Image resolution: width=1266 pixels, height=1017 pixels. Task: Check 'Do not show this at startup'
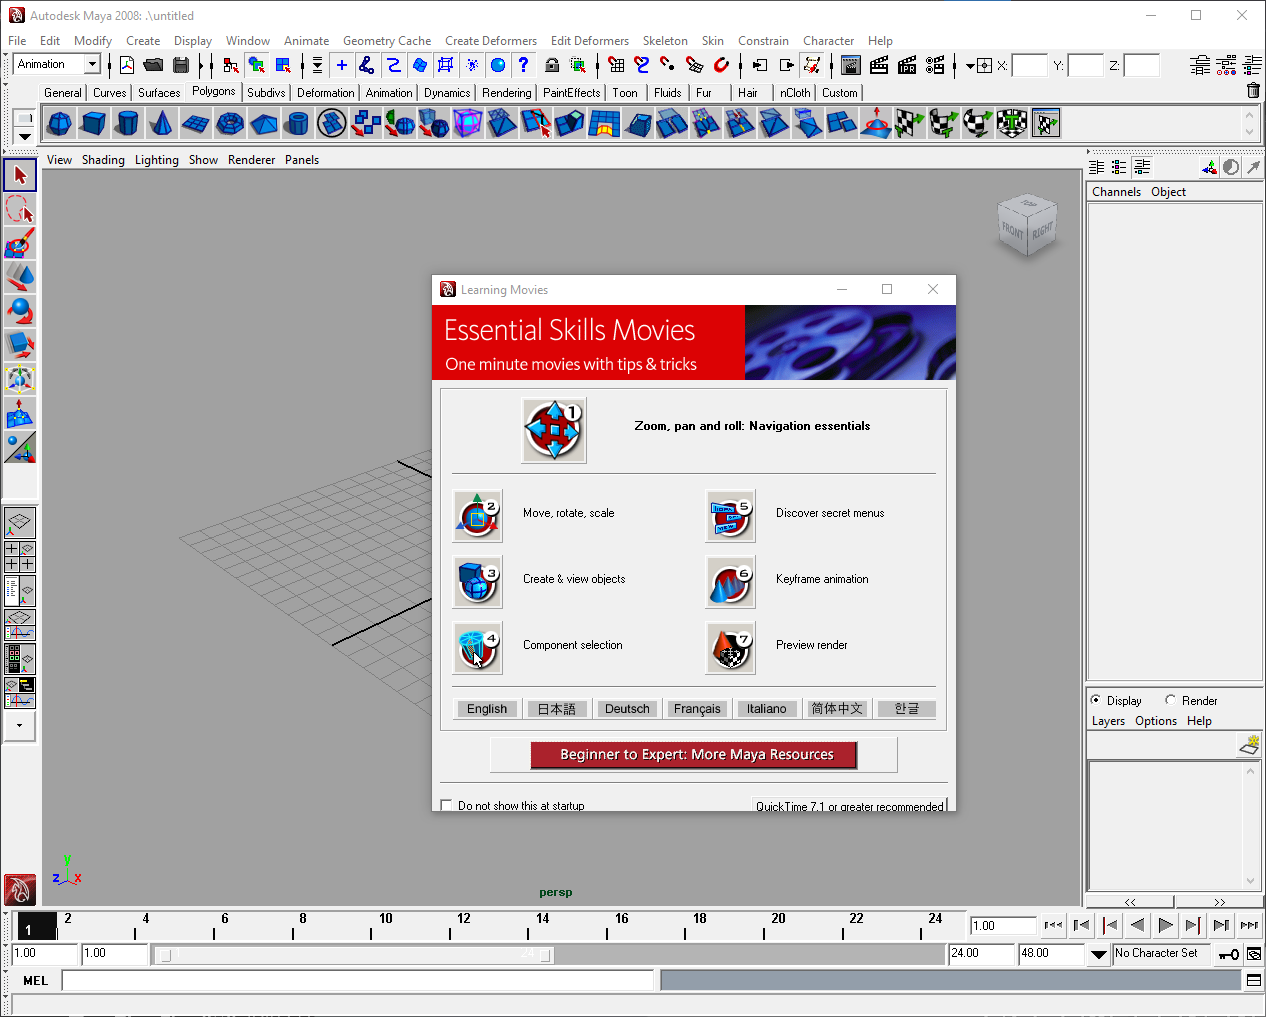coord(446,805)
